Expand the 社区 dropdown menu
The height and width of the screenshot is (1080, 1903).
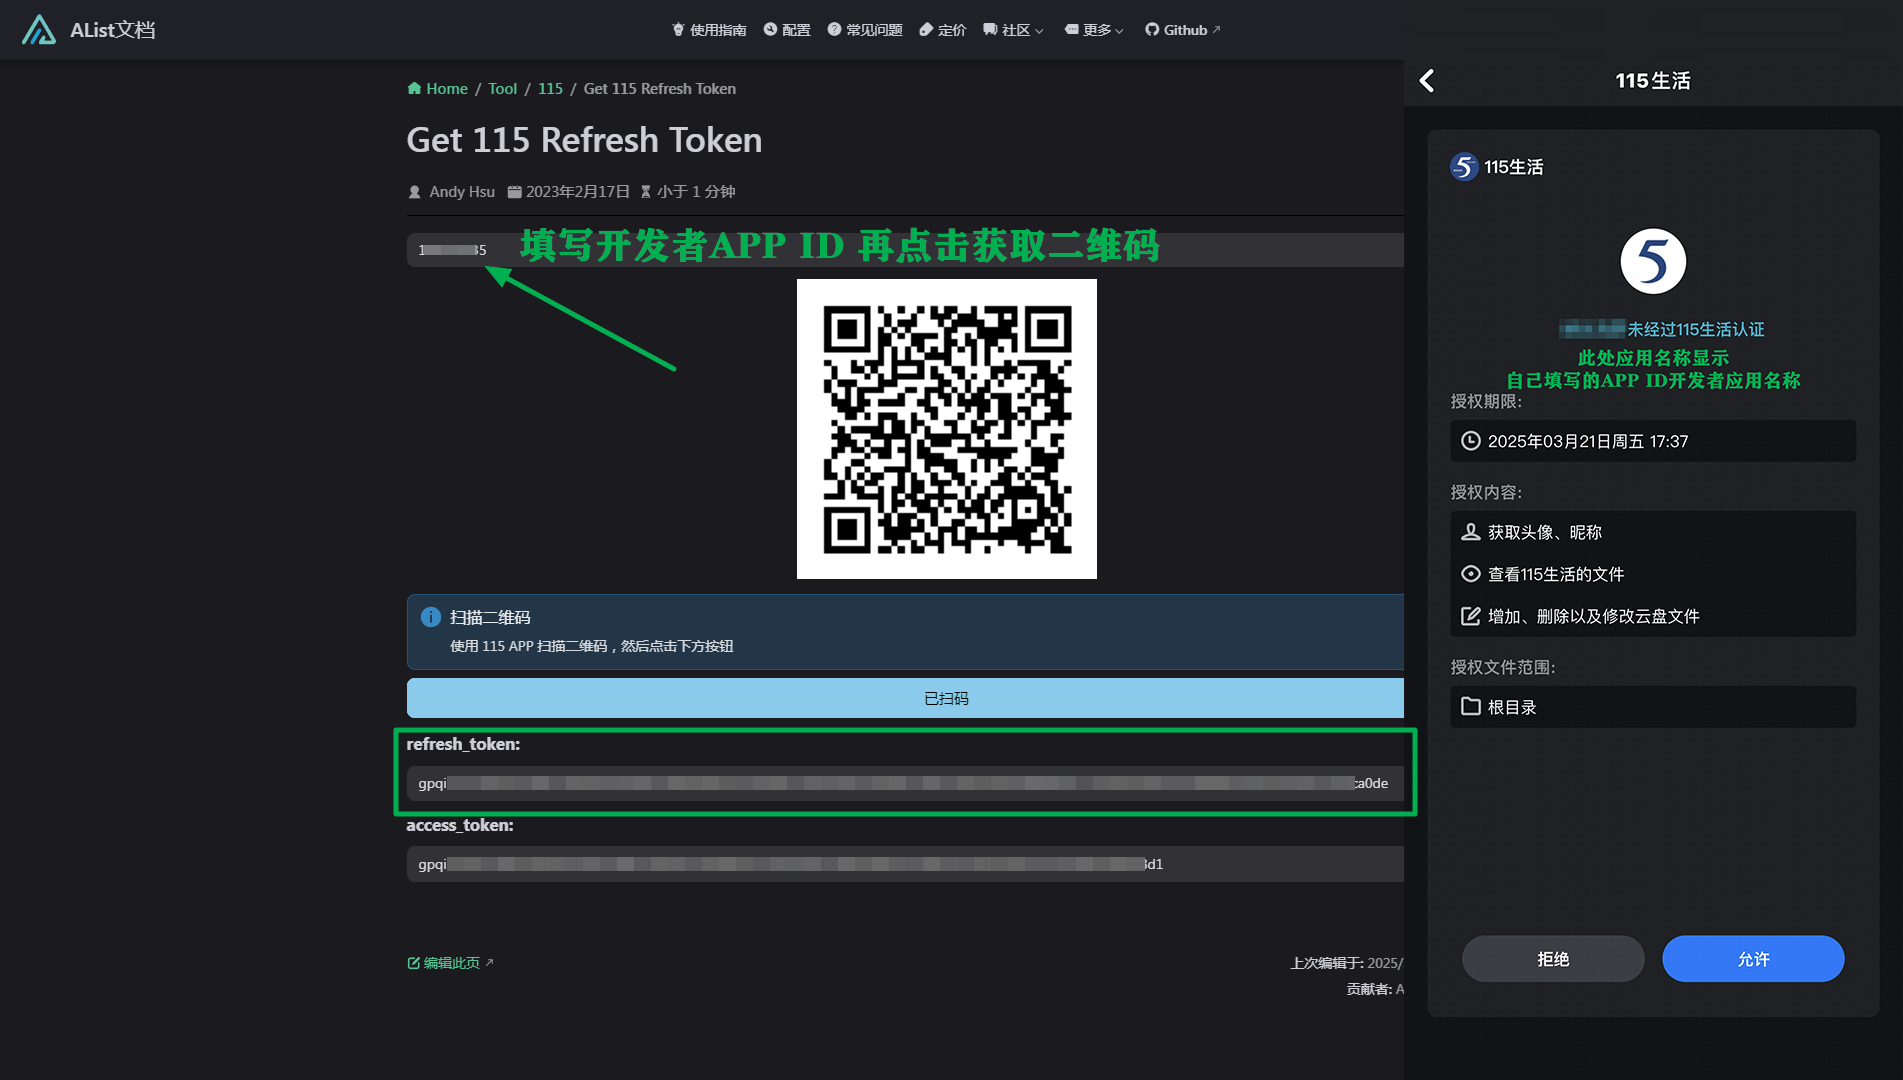pyautogui.click(x=1013, y=30)
